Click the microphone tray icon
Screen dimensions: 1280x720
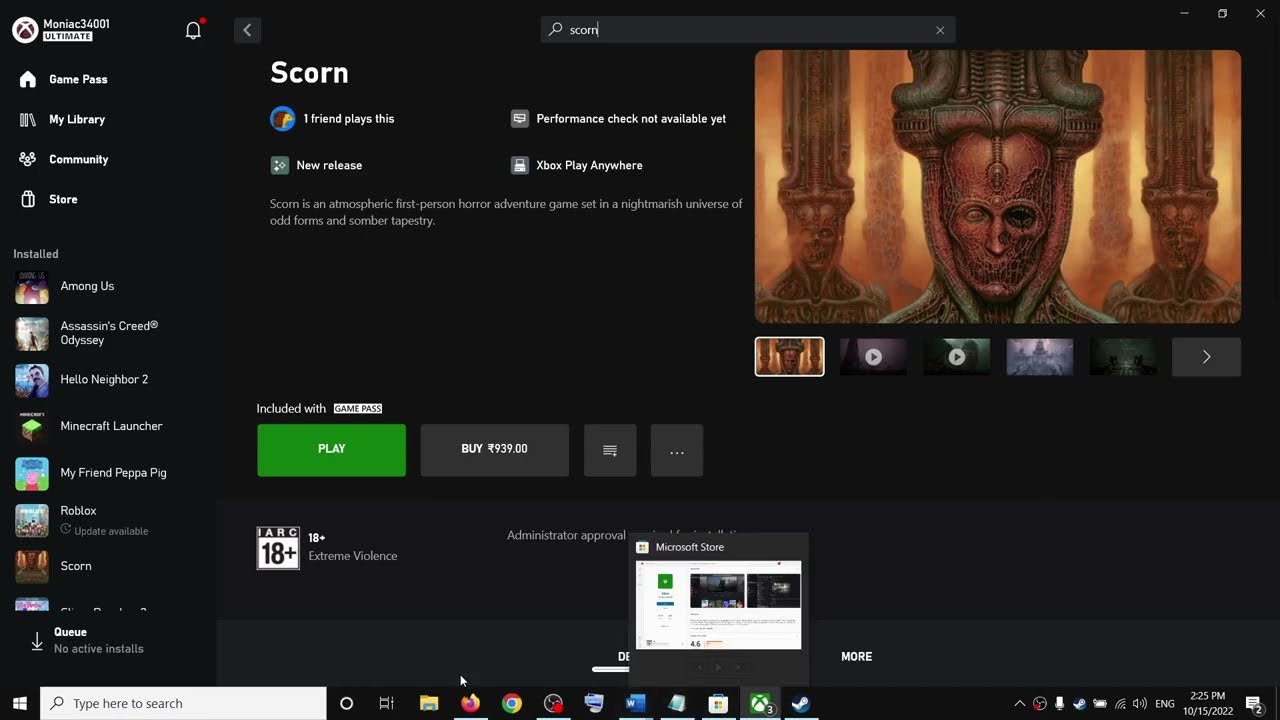click(x=1059, y=704)
